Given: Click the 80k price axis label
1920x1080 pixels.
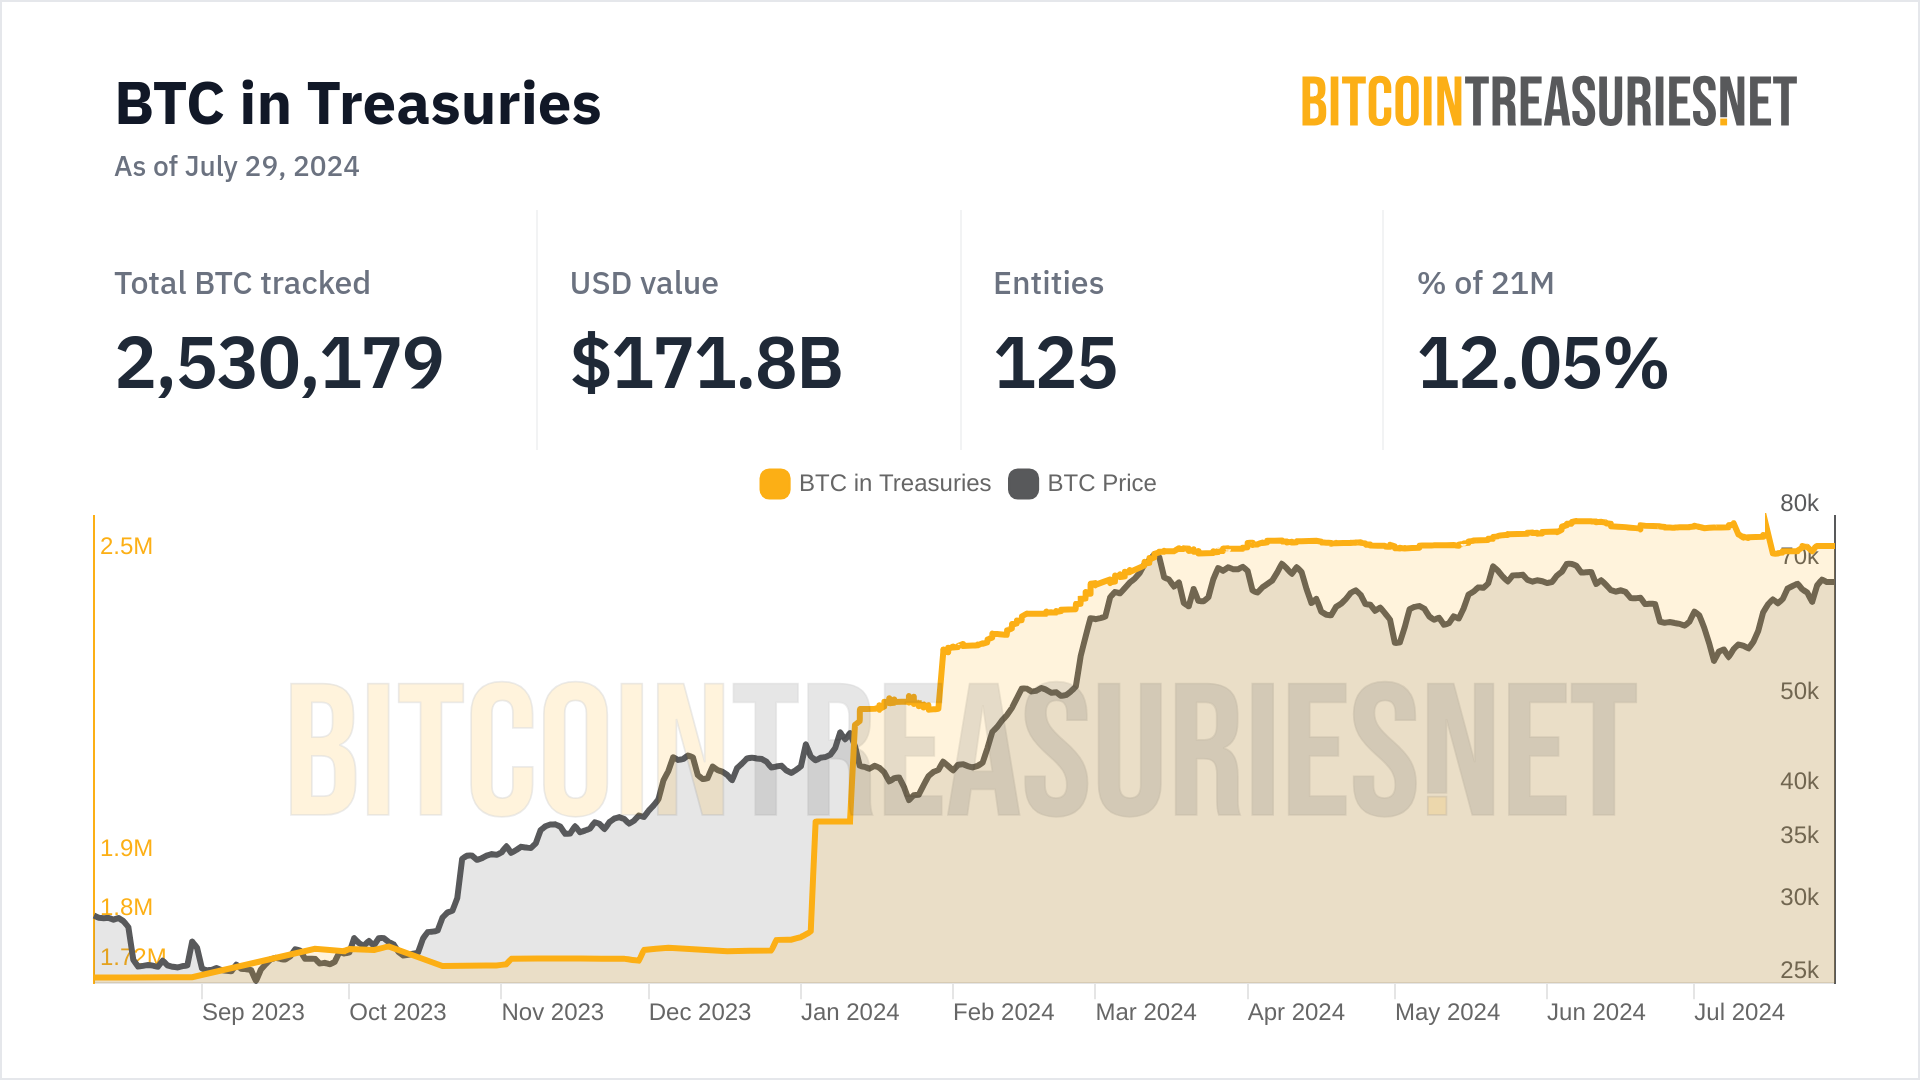Looking at the screenshot, I should (x=1799, y=503).
